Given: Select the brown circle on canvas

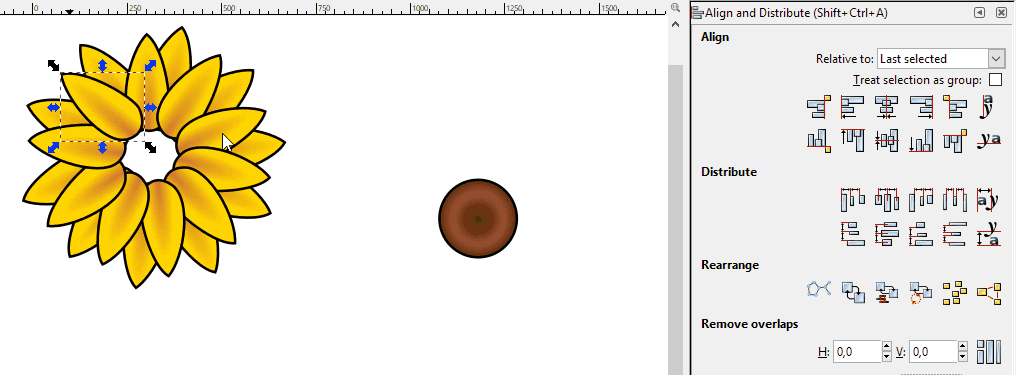Looking at the screenshot, I should click(x=478, y=219).
